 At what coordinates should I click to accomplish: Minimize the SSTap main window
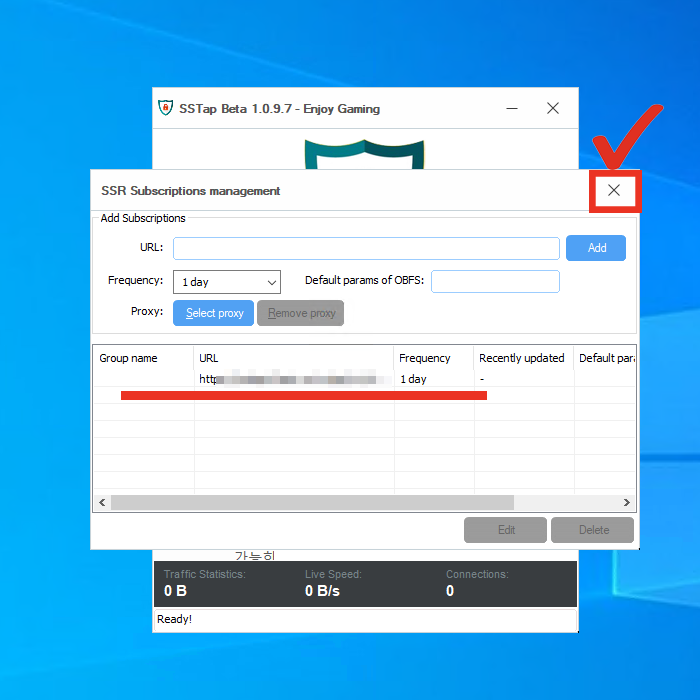(512, 108)
